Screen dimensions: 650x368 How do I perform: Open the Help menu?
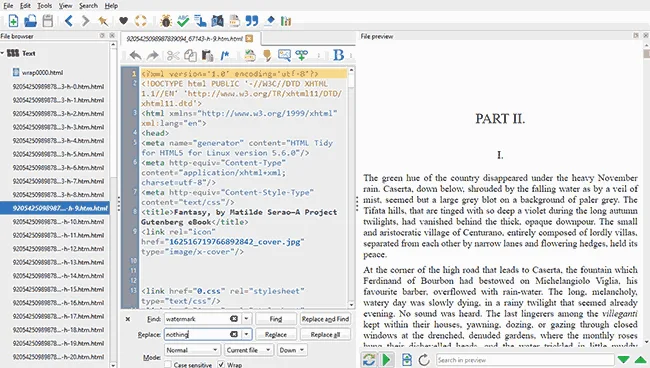click(111, 6)
